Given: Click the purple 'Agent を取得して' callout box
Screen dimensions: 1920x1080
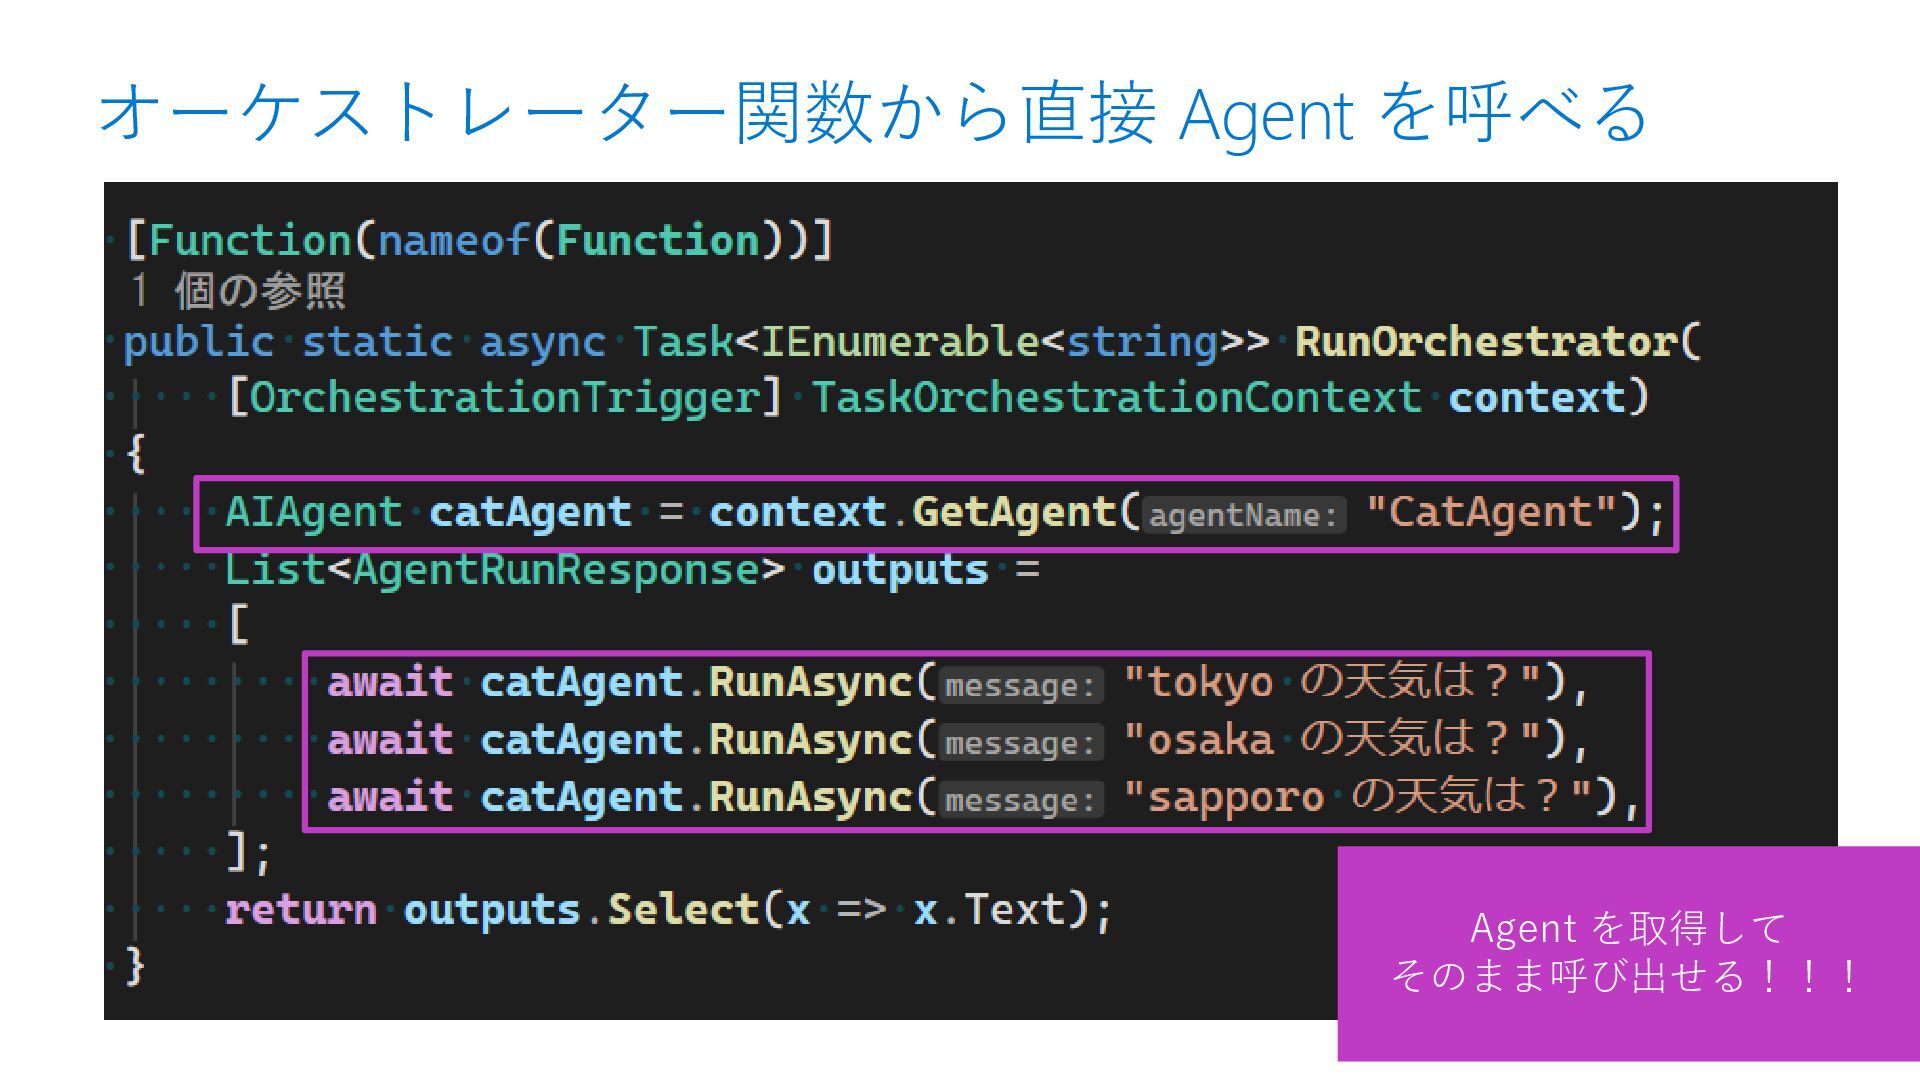Looking at the screenshot, I should [x=1627, y=952].
